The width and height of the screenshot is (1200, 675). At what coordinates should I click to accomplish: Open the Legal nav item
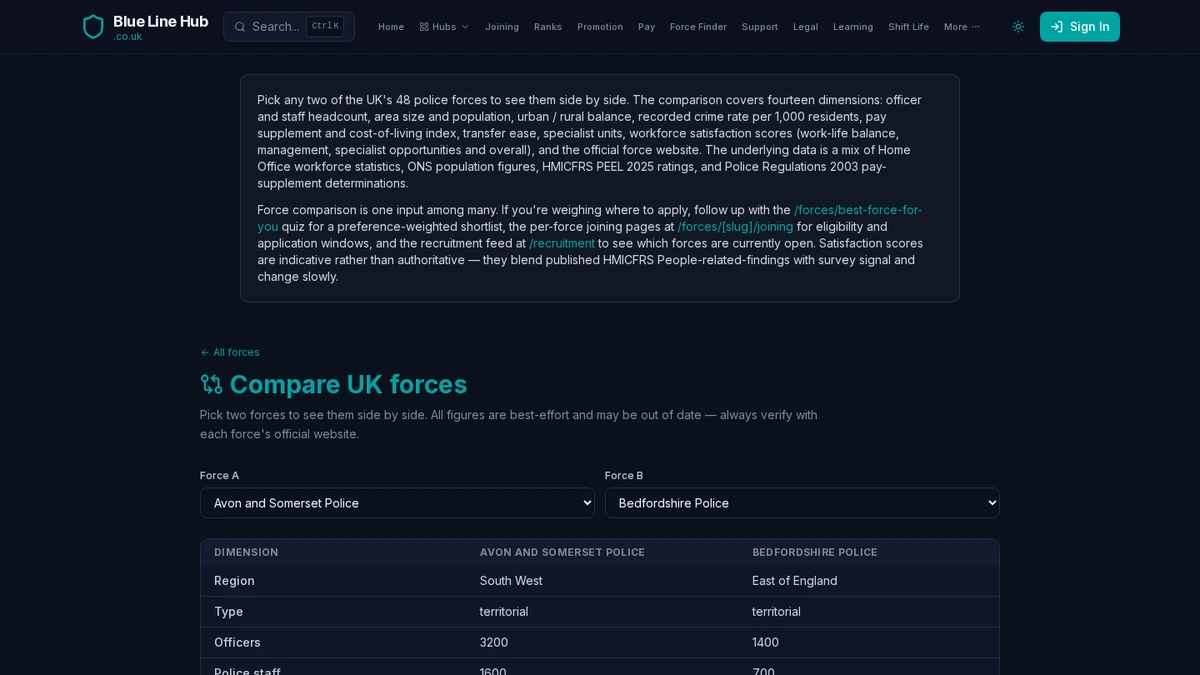pos(806,27)
